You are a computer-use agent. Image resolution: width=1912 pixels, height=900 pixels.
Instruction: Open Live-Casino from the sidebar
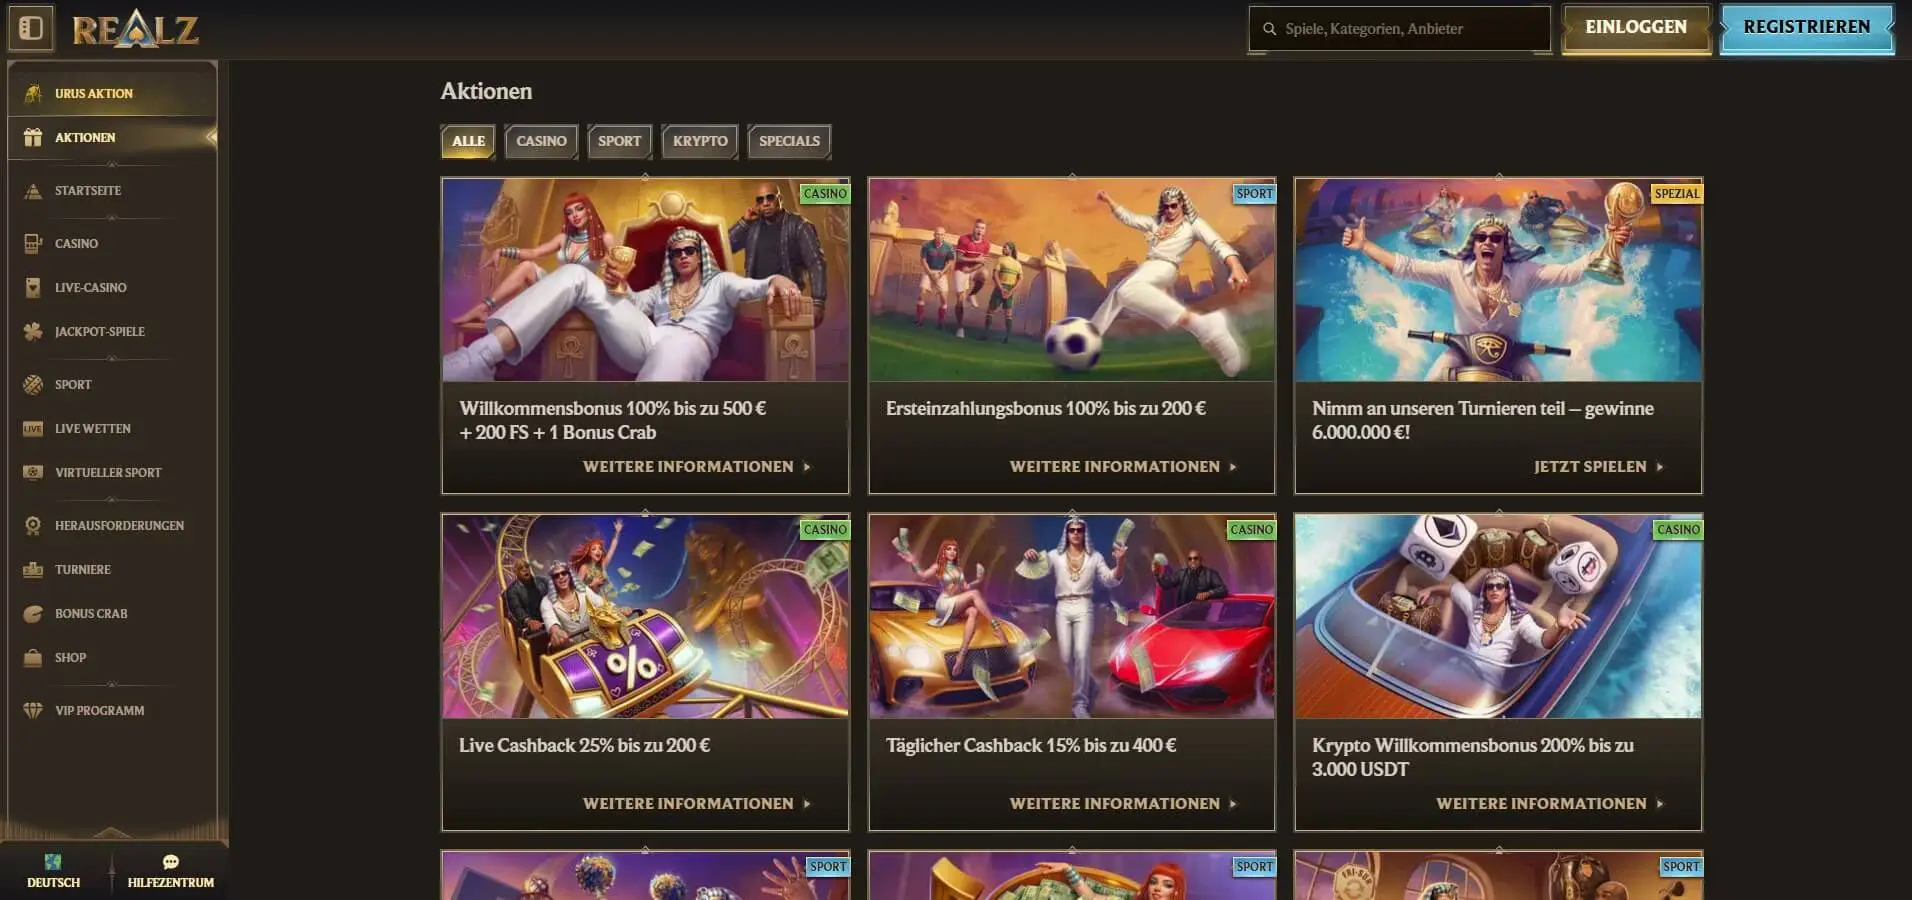point(90,287)
